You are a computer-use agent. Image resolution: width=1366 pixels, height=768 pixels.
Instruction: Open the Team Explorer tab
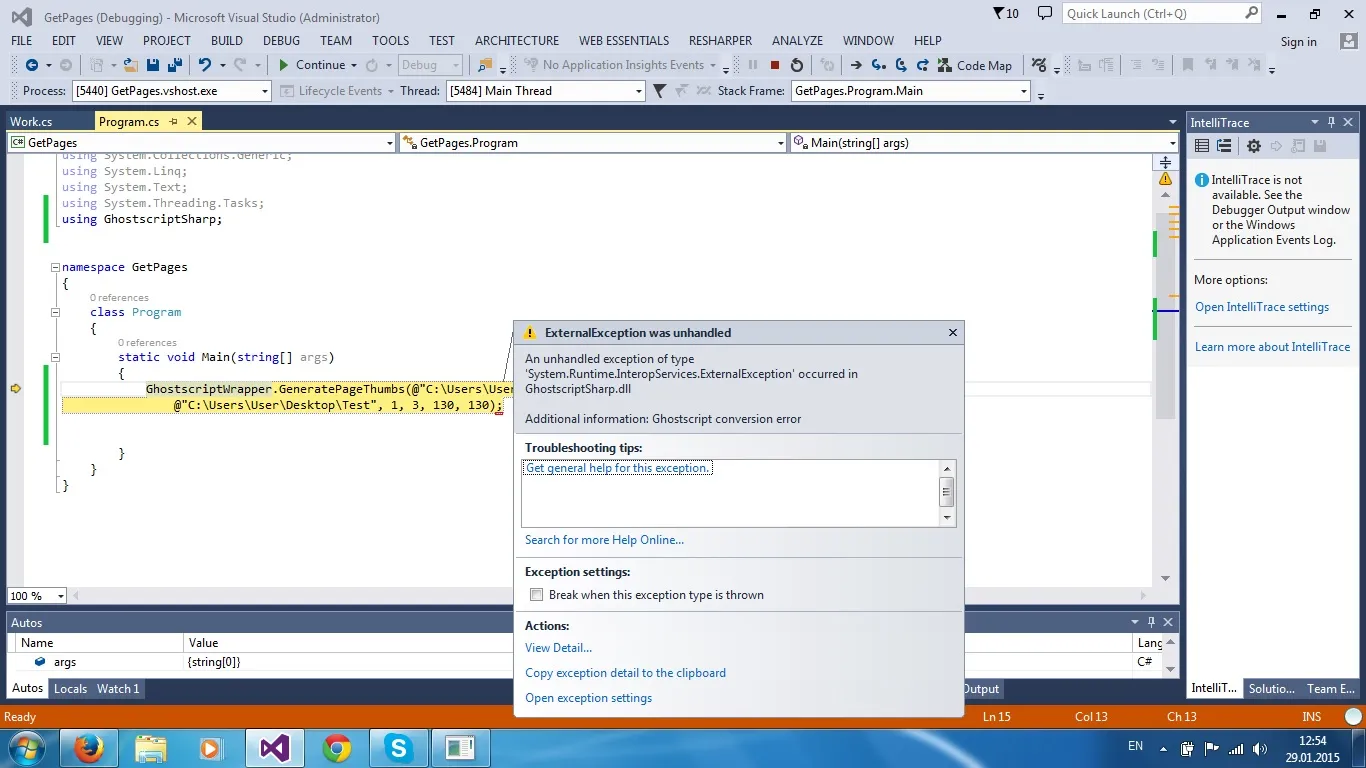[x=1330, y=689]
